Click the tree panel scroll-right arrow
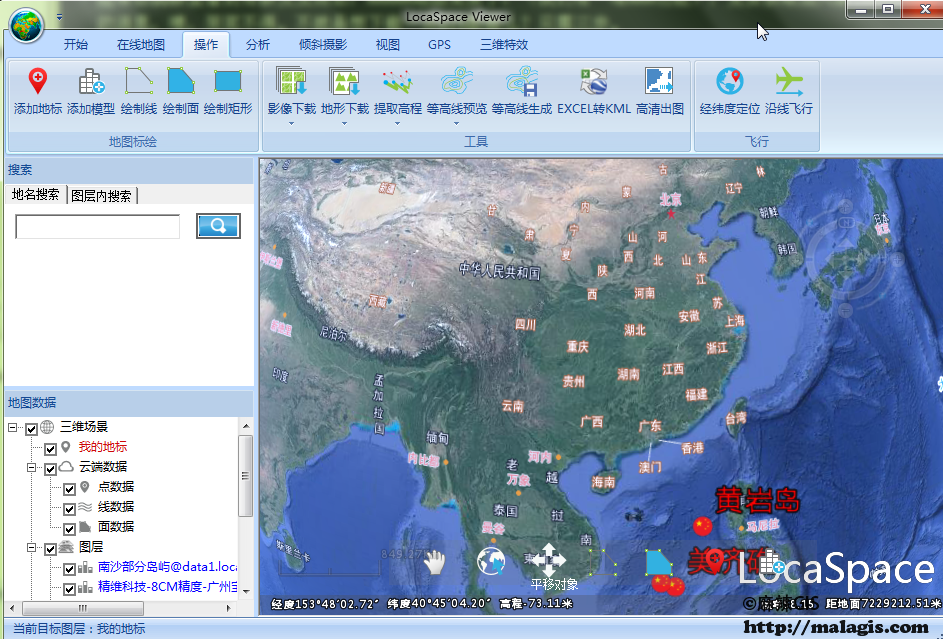This screenshot has width=943, height=639. tap(229, 608)
